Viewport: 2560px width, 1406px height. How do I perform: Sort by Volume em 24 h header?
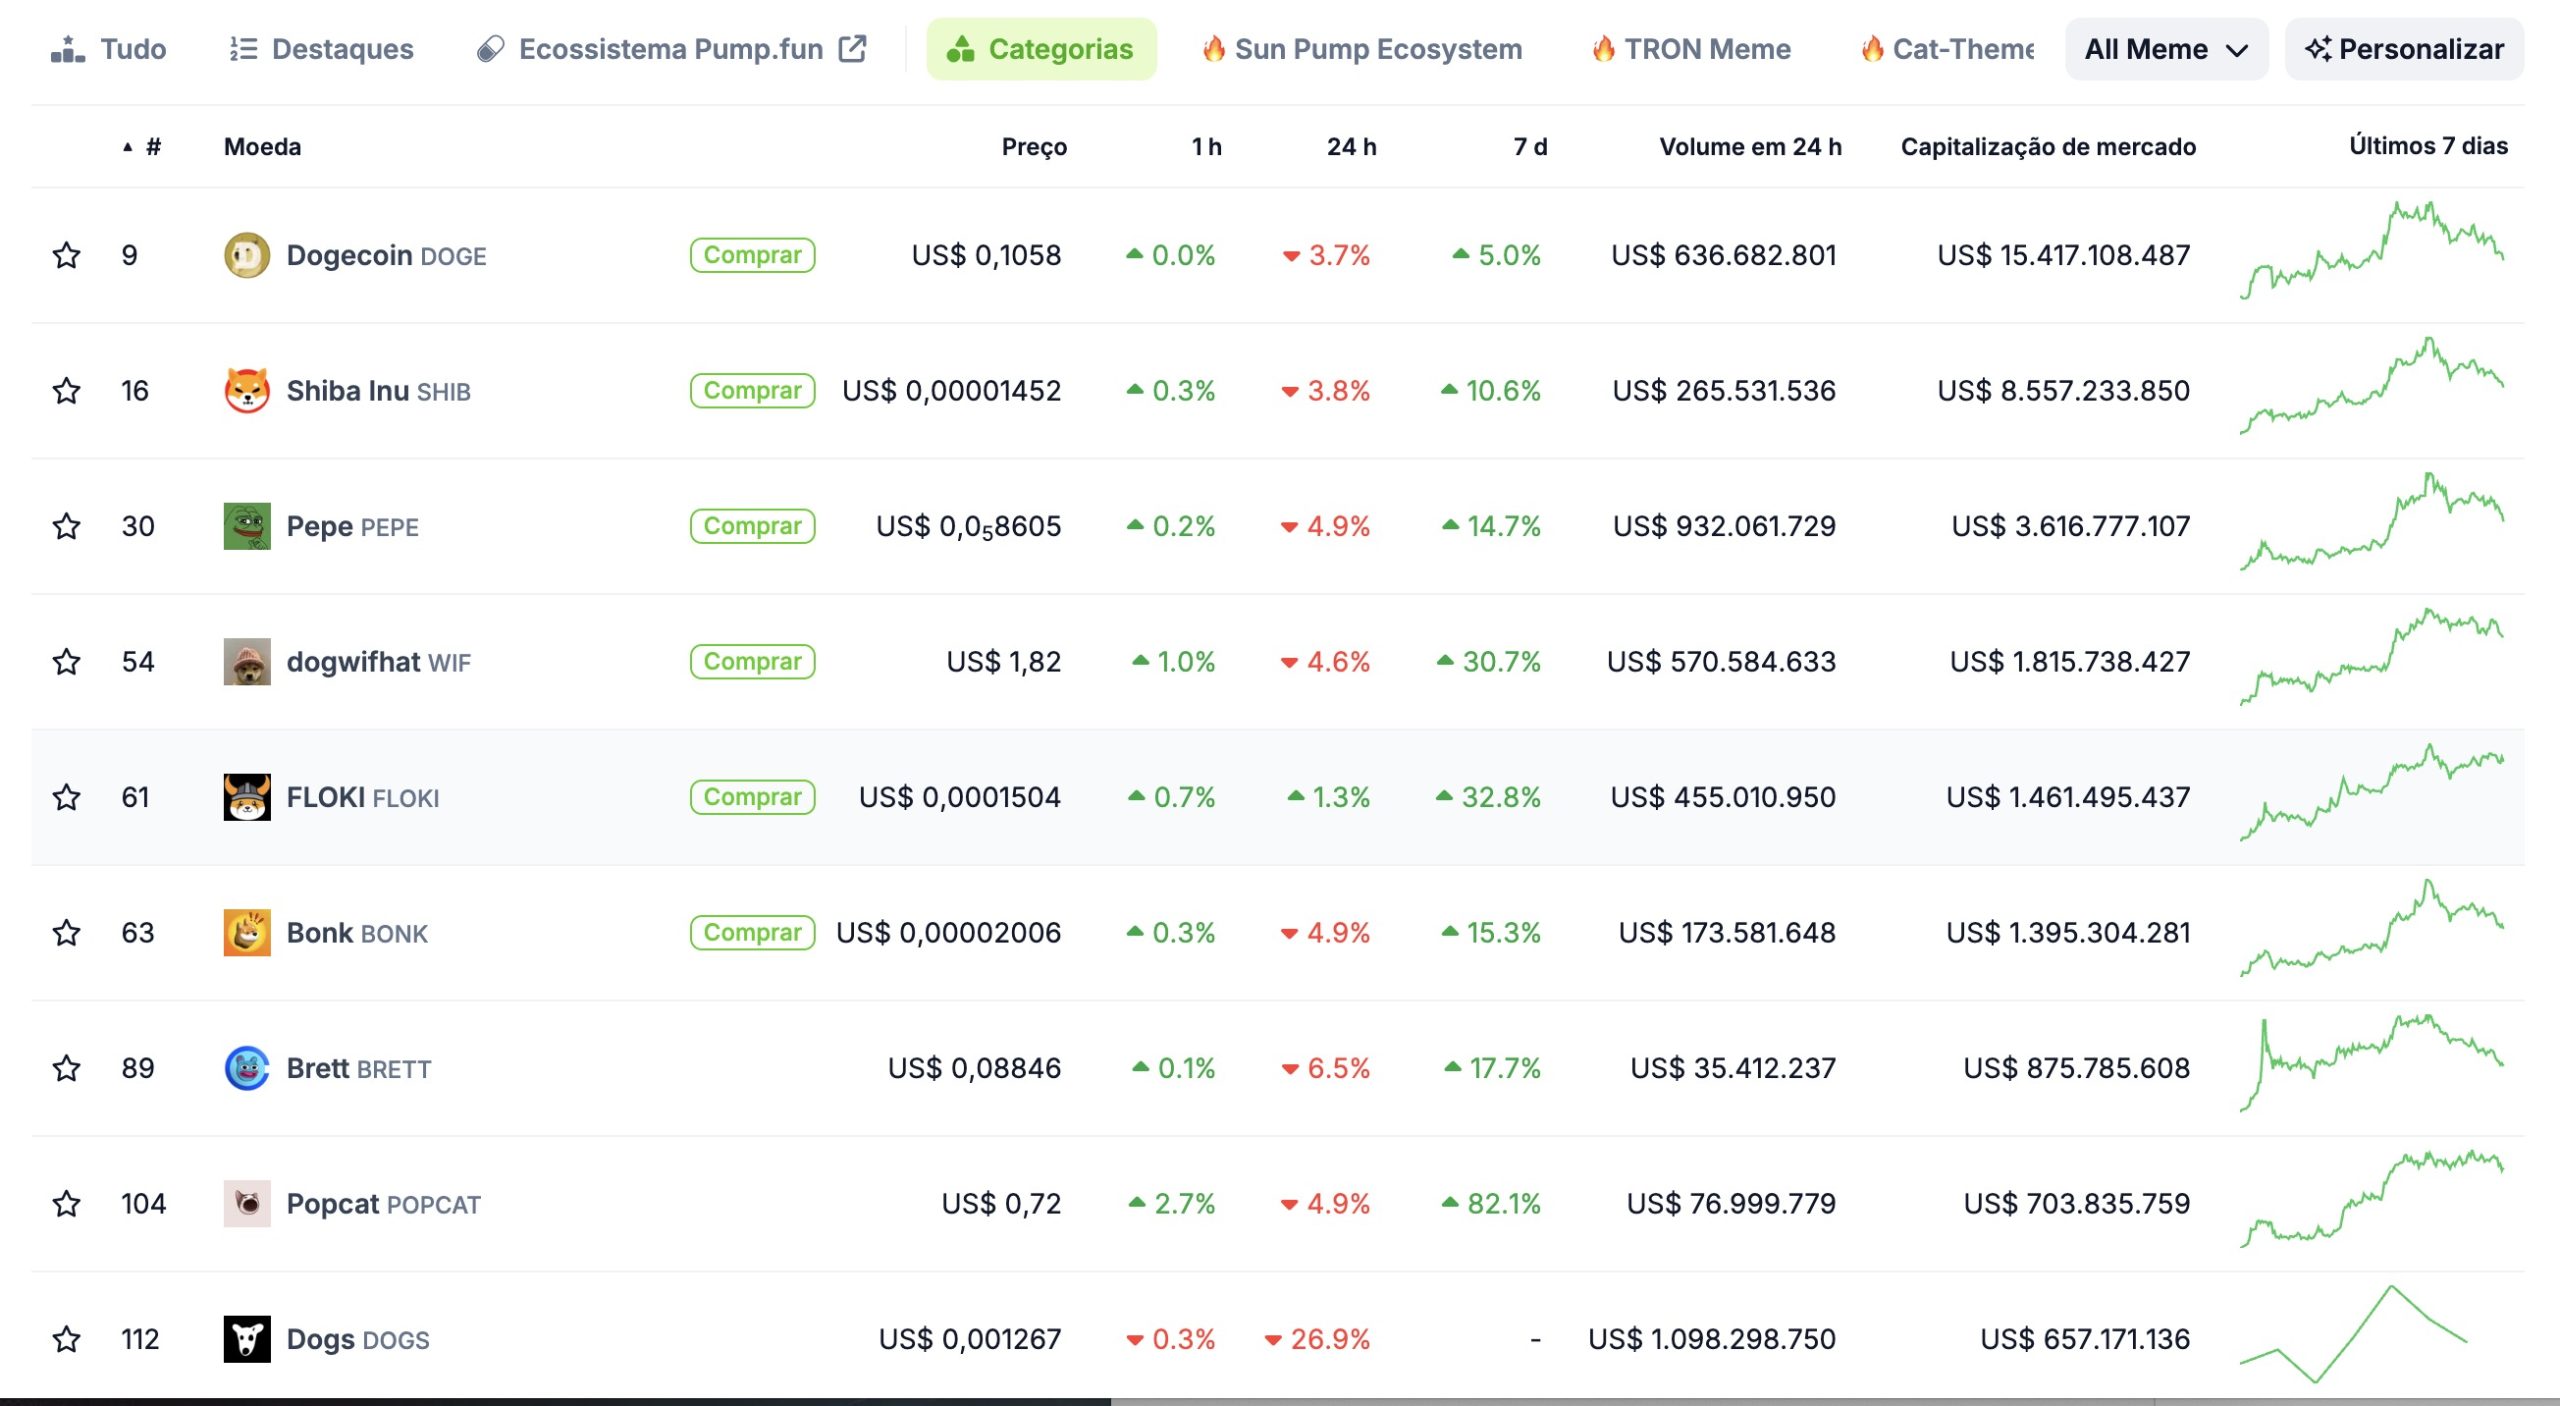[x=1750, y=147]
